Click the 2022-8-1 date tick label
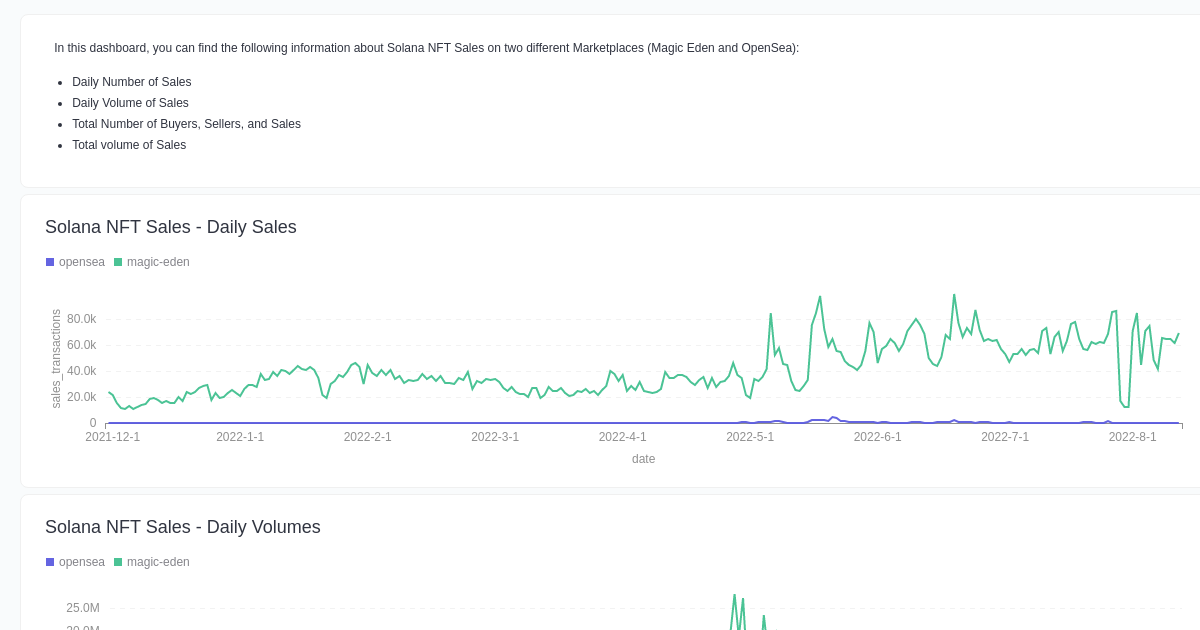 tap(1132, 437)
